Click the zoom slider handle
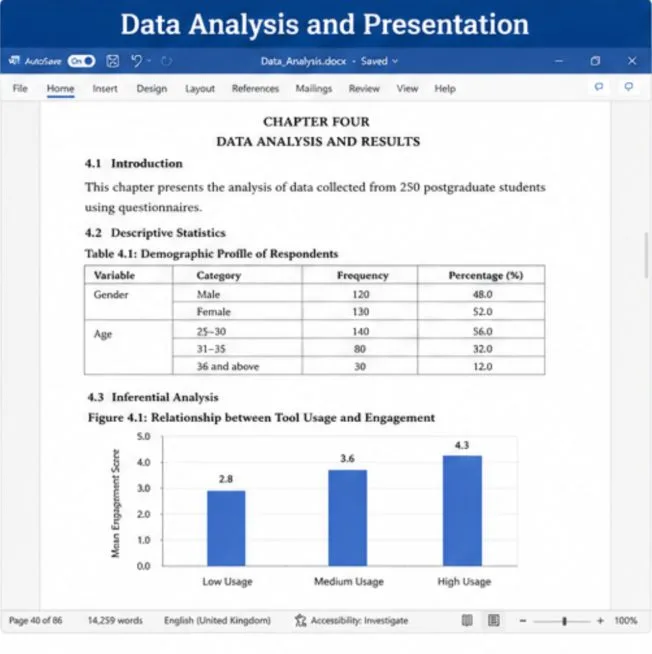Screen dimensions: 652x654 pos(564,621)
